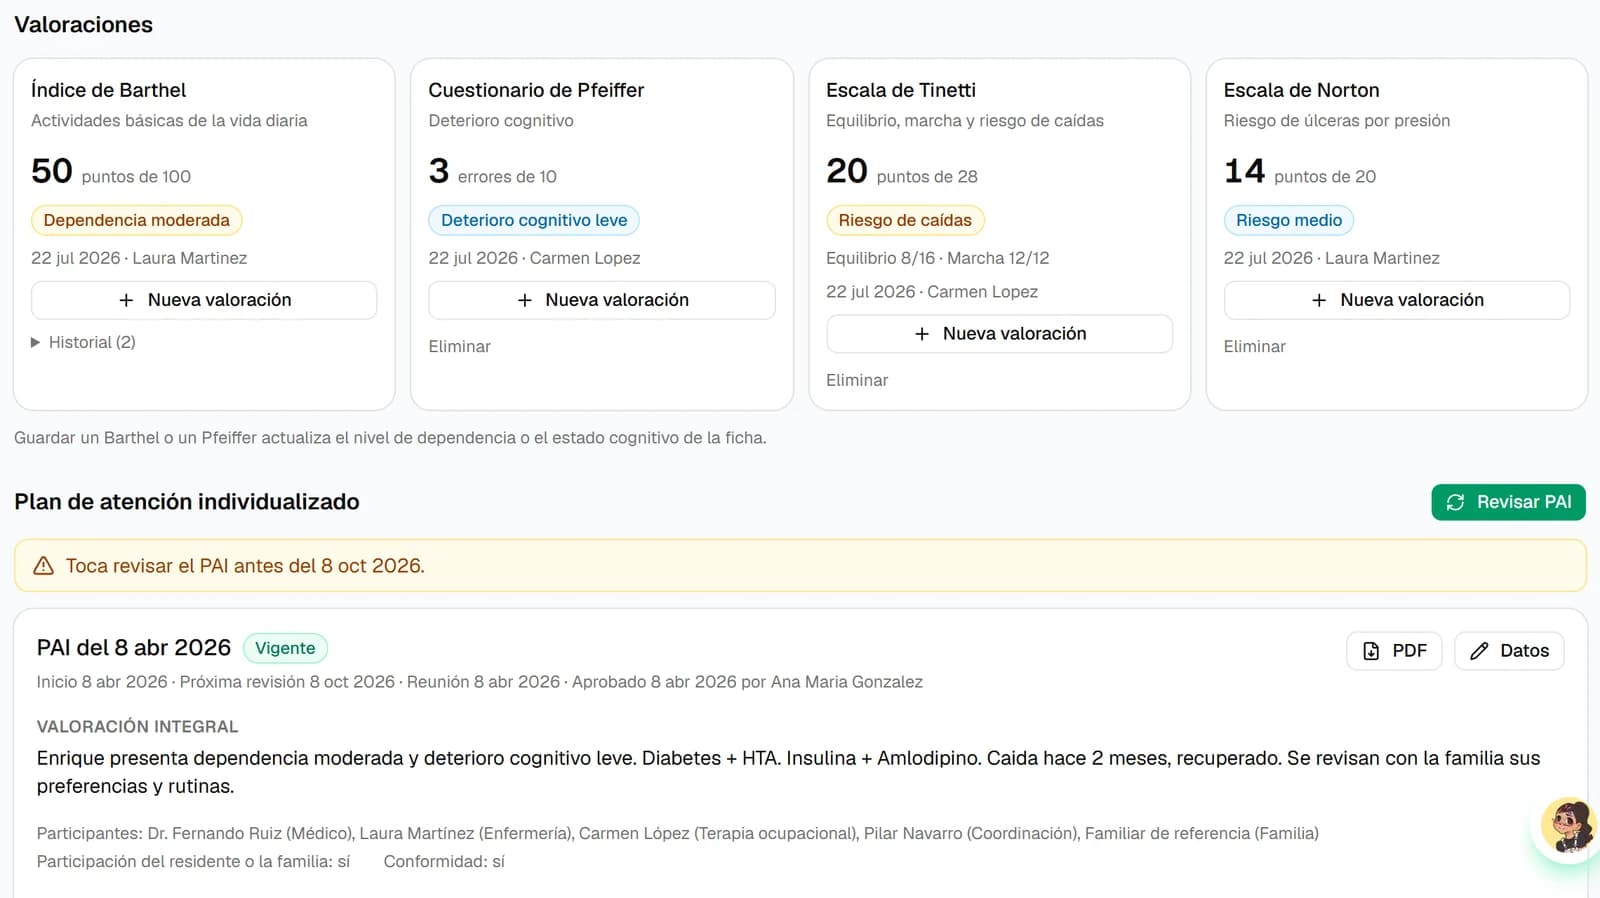The image size is (1600, 898).
Task: Click the plus icon in Pfeiffer card
Action: [524, 300]
